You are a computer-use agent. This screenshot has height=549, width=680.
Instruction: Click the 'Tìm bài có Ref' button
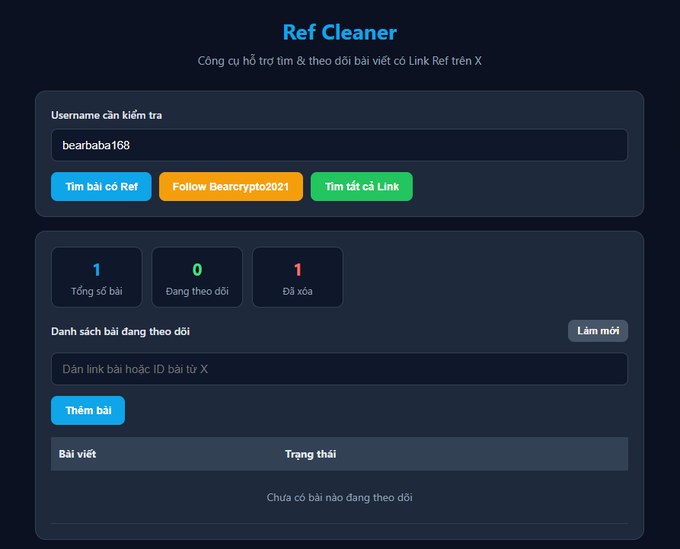pyautogui.click(x=101, y=186)
